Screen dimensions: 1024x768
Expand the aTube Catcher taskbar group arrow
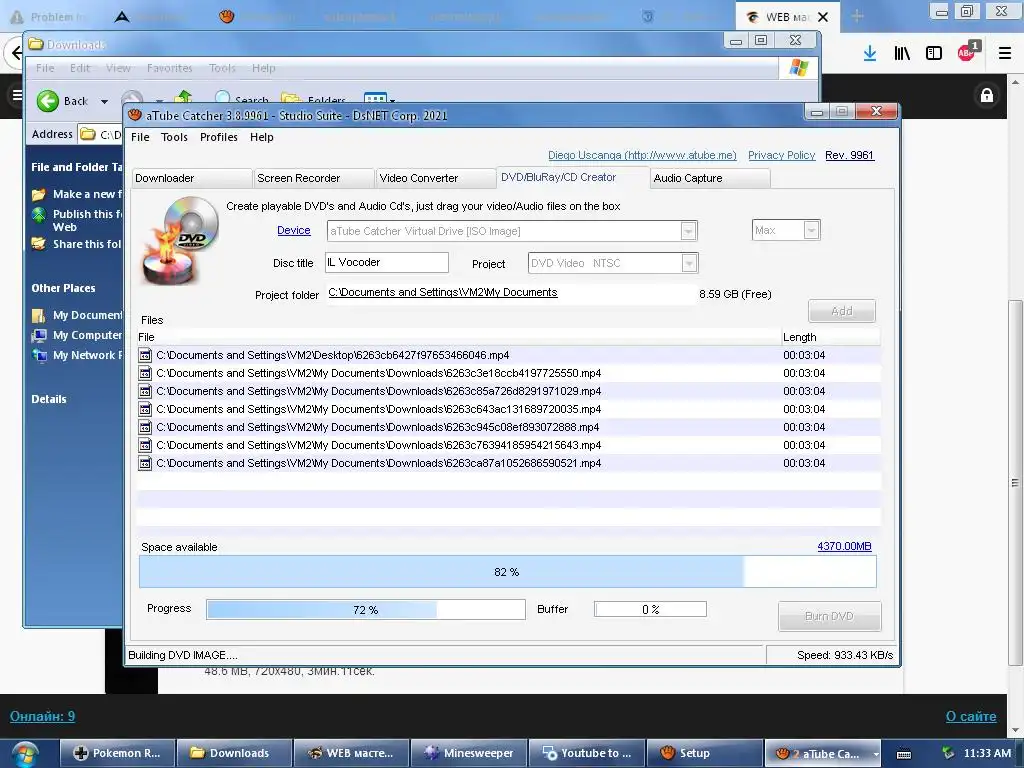876,754
